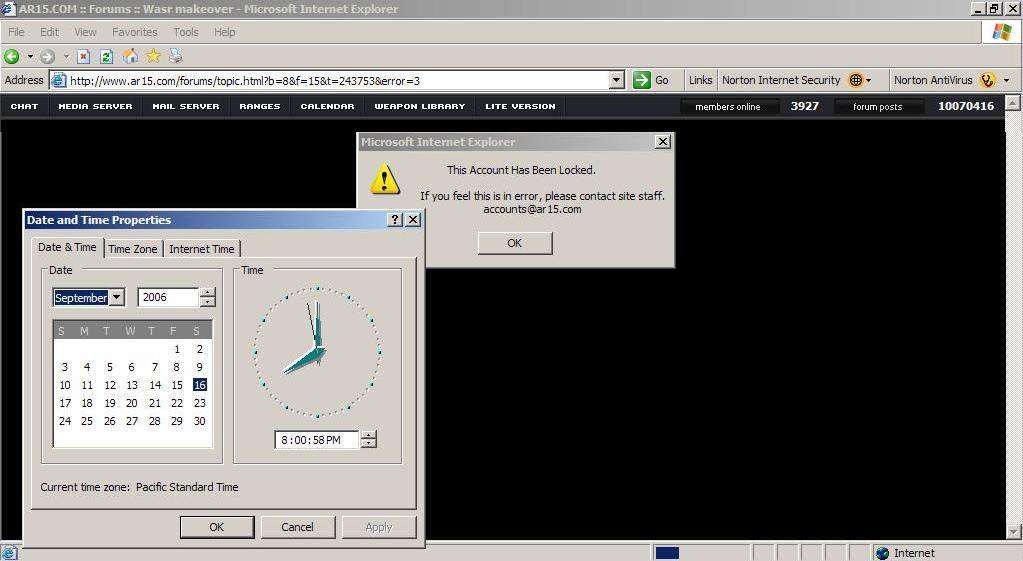
Task: Decrease the year with down spinner
Action: [207, 302]
